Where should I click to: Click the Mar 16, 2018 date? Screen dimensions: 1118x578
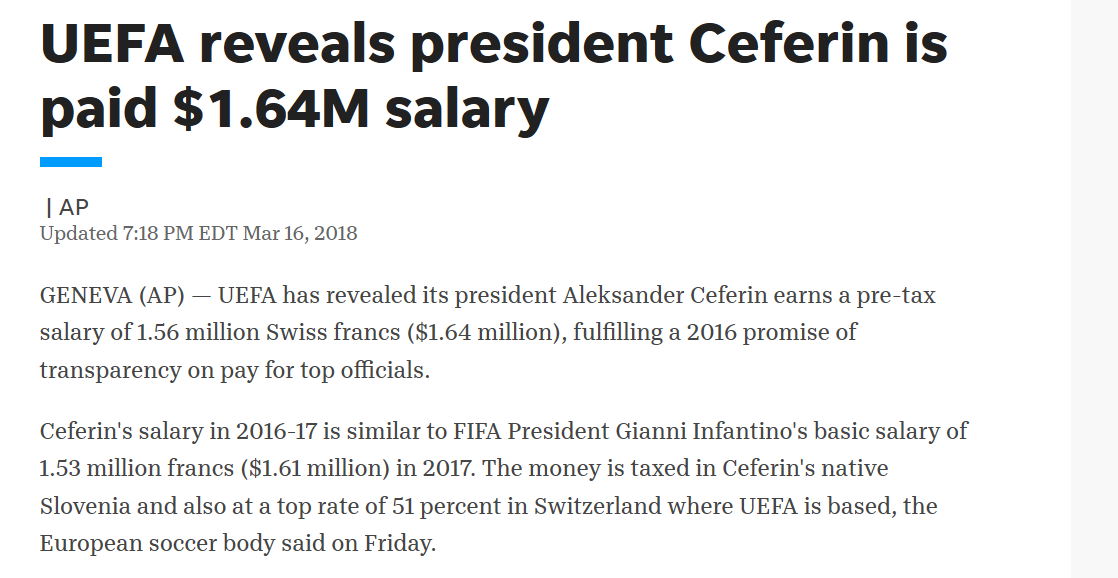[x=300, y=234]
